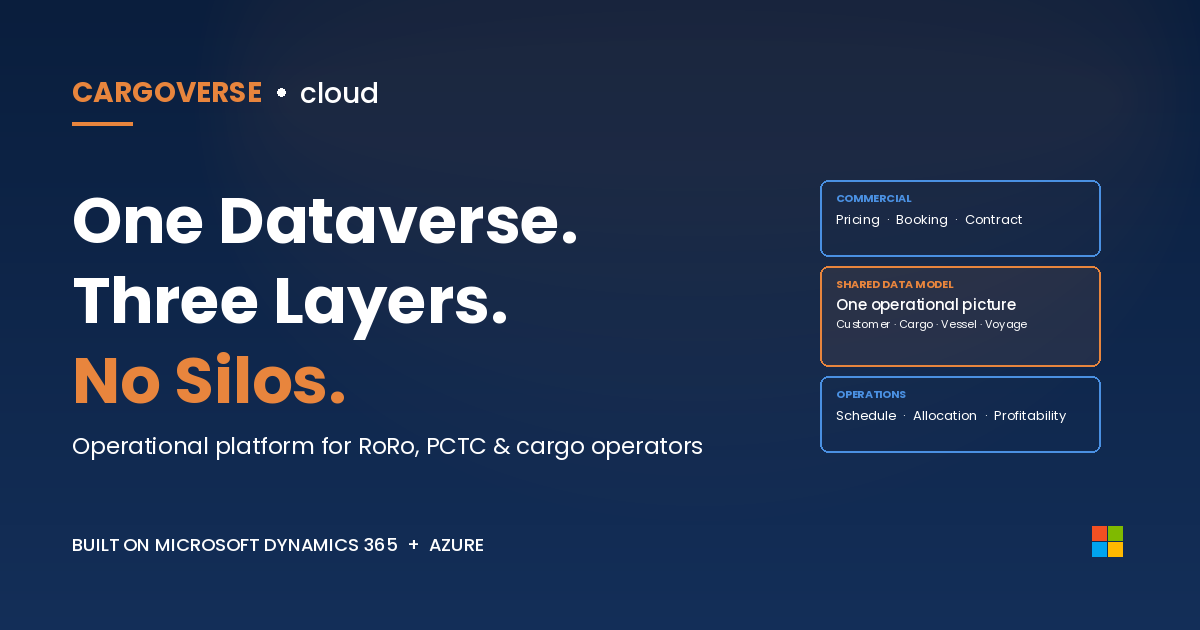Screen dimensions: 1200x630
Task: Select the word "cloud" beside the brand
Action: coord(339,93)
